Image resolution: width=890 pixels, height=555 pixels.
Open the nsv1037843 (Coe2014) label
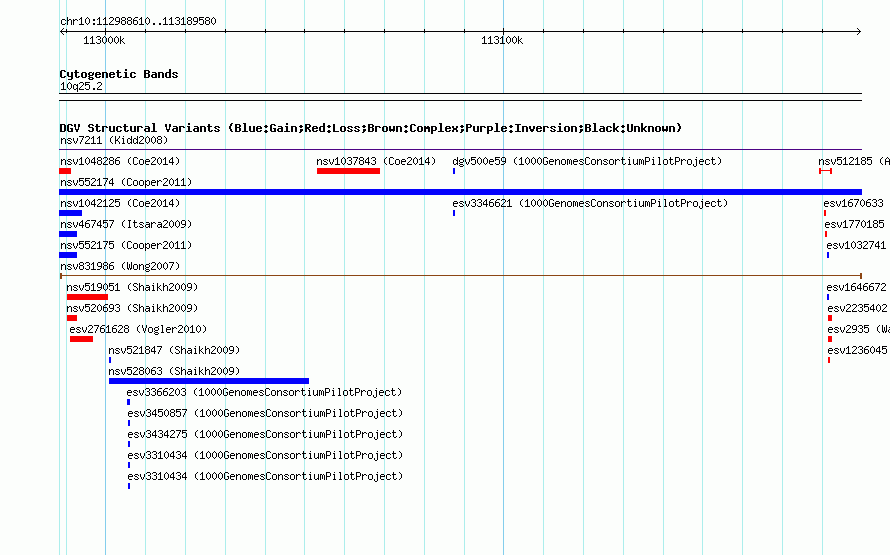376,161
